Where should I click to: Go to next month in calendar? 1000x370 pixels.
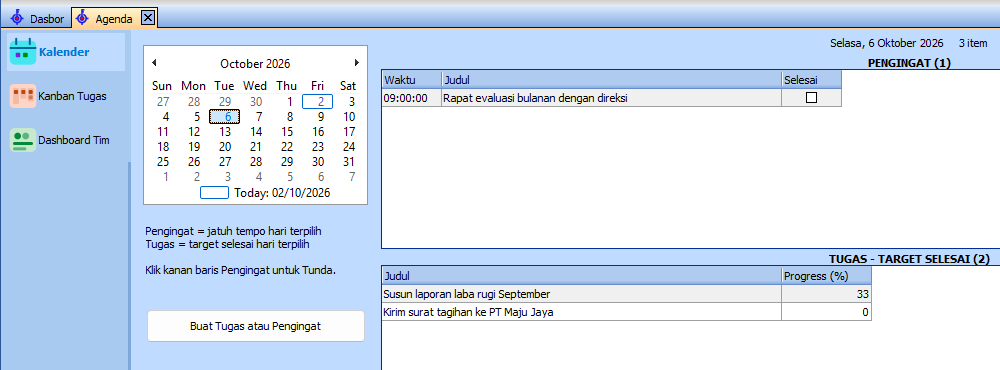pos(357,63)
